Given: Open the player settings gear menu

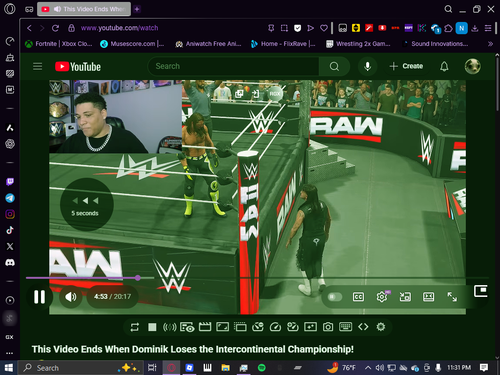Looking at the screenshot, I should (382, 297).
